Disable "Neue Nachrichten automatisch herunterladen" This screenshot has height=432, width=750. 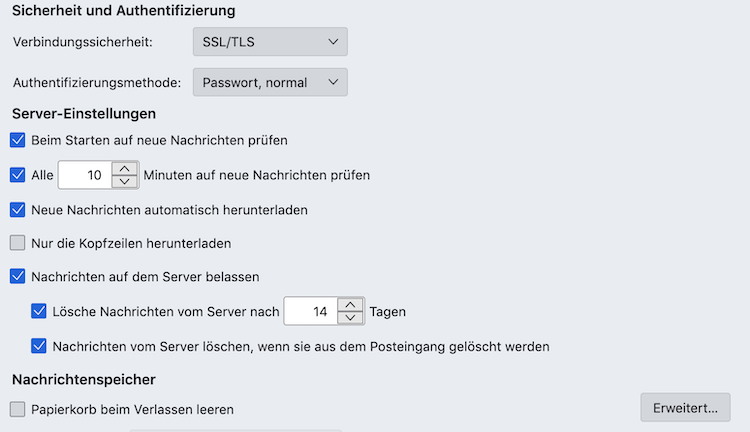(x=17, y=210)
